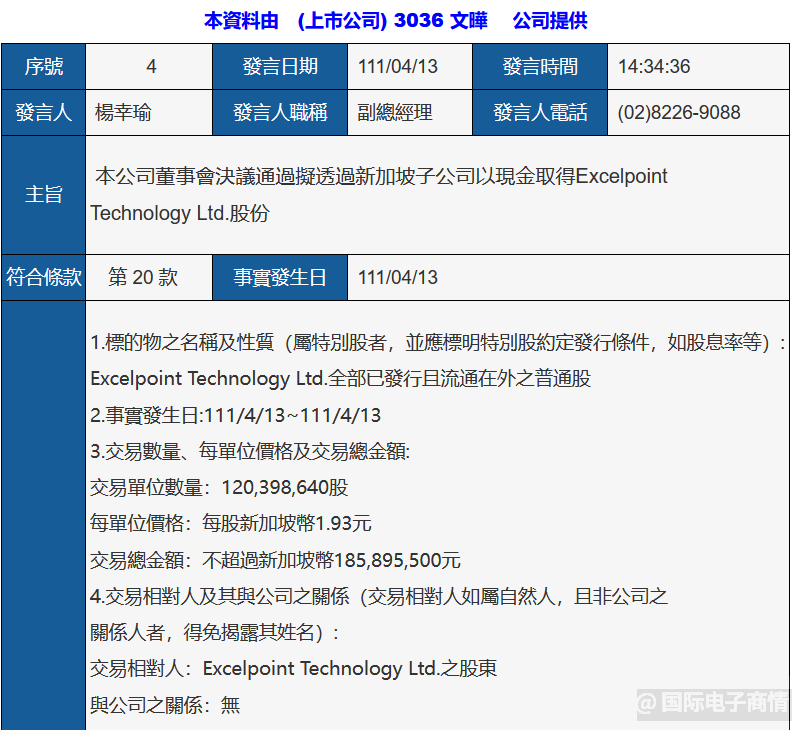Viewport: 792px width, 730px height.
Task: Select the 發言日期 header cell
Action: (280, 67)
